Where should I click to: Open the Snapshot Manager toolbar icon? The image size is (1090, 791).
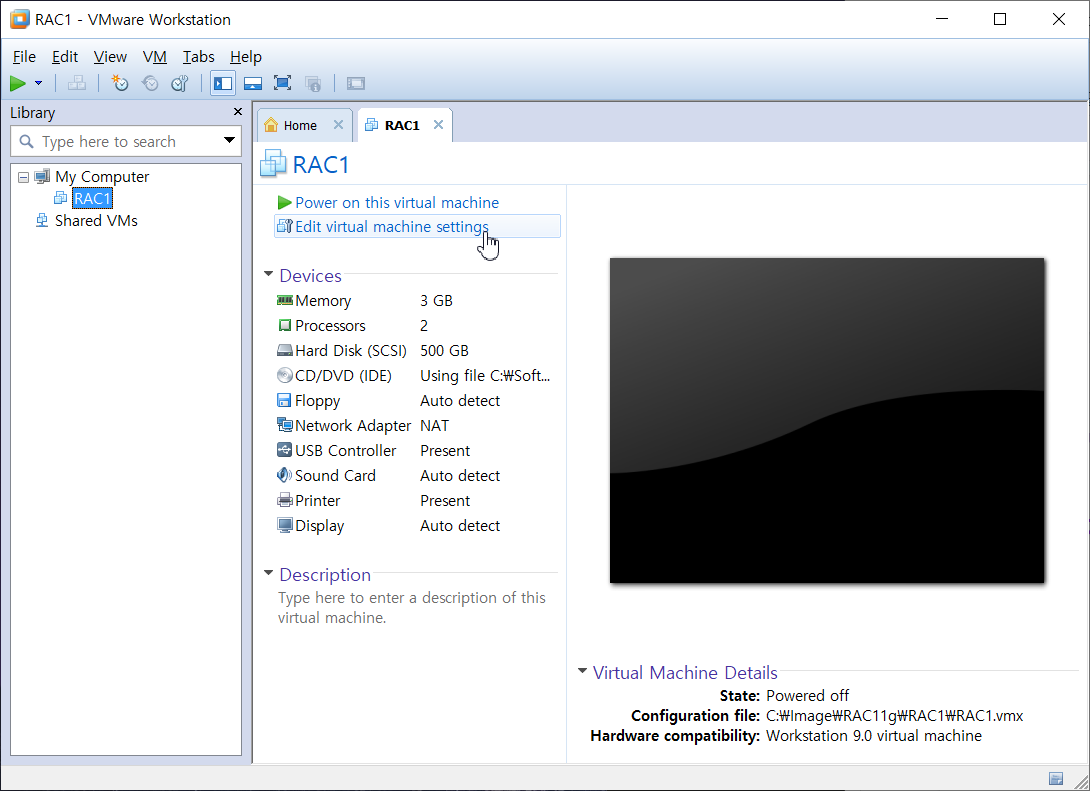[x=180, y=84]
